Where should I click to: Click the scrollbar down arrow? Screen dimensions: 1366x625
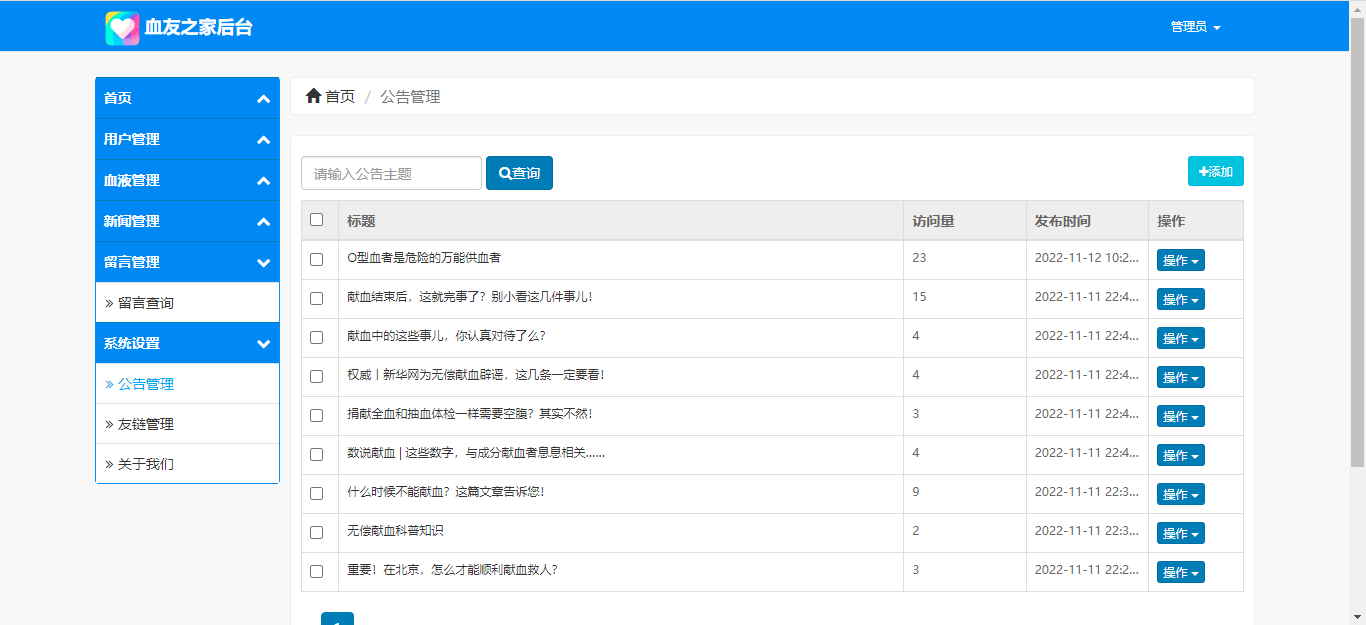click(x=1357, y=617)
